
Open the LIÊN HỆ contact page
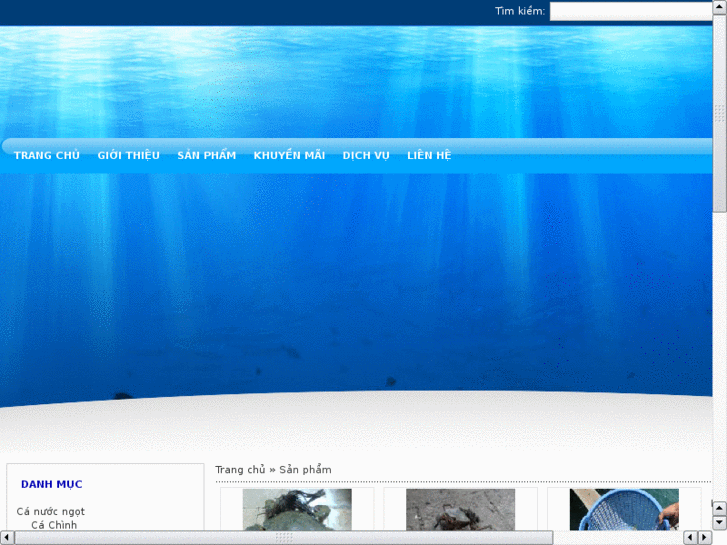pyautogui.click(x=429, y=155)
